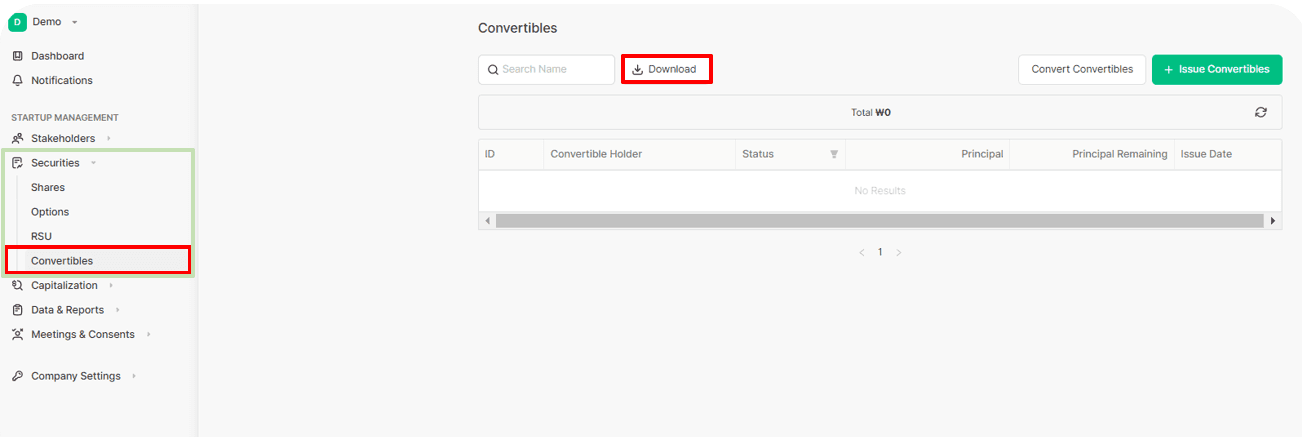The width and height of the screenshot is (1302, 437).
Task: Click the ID column header
Action: click(510, 154)
